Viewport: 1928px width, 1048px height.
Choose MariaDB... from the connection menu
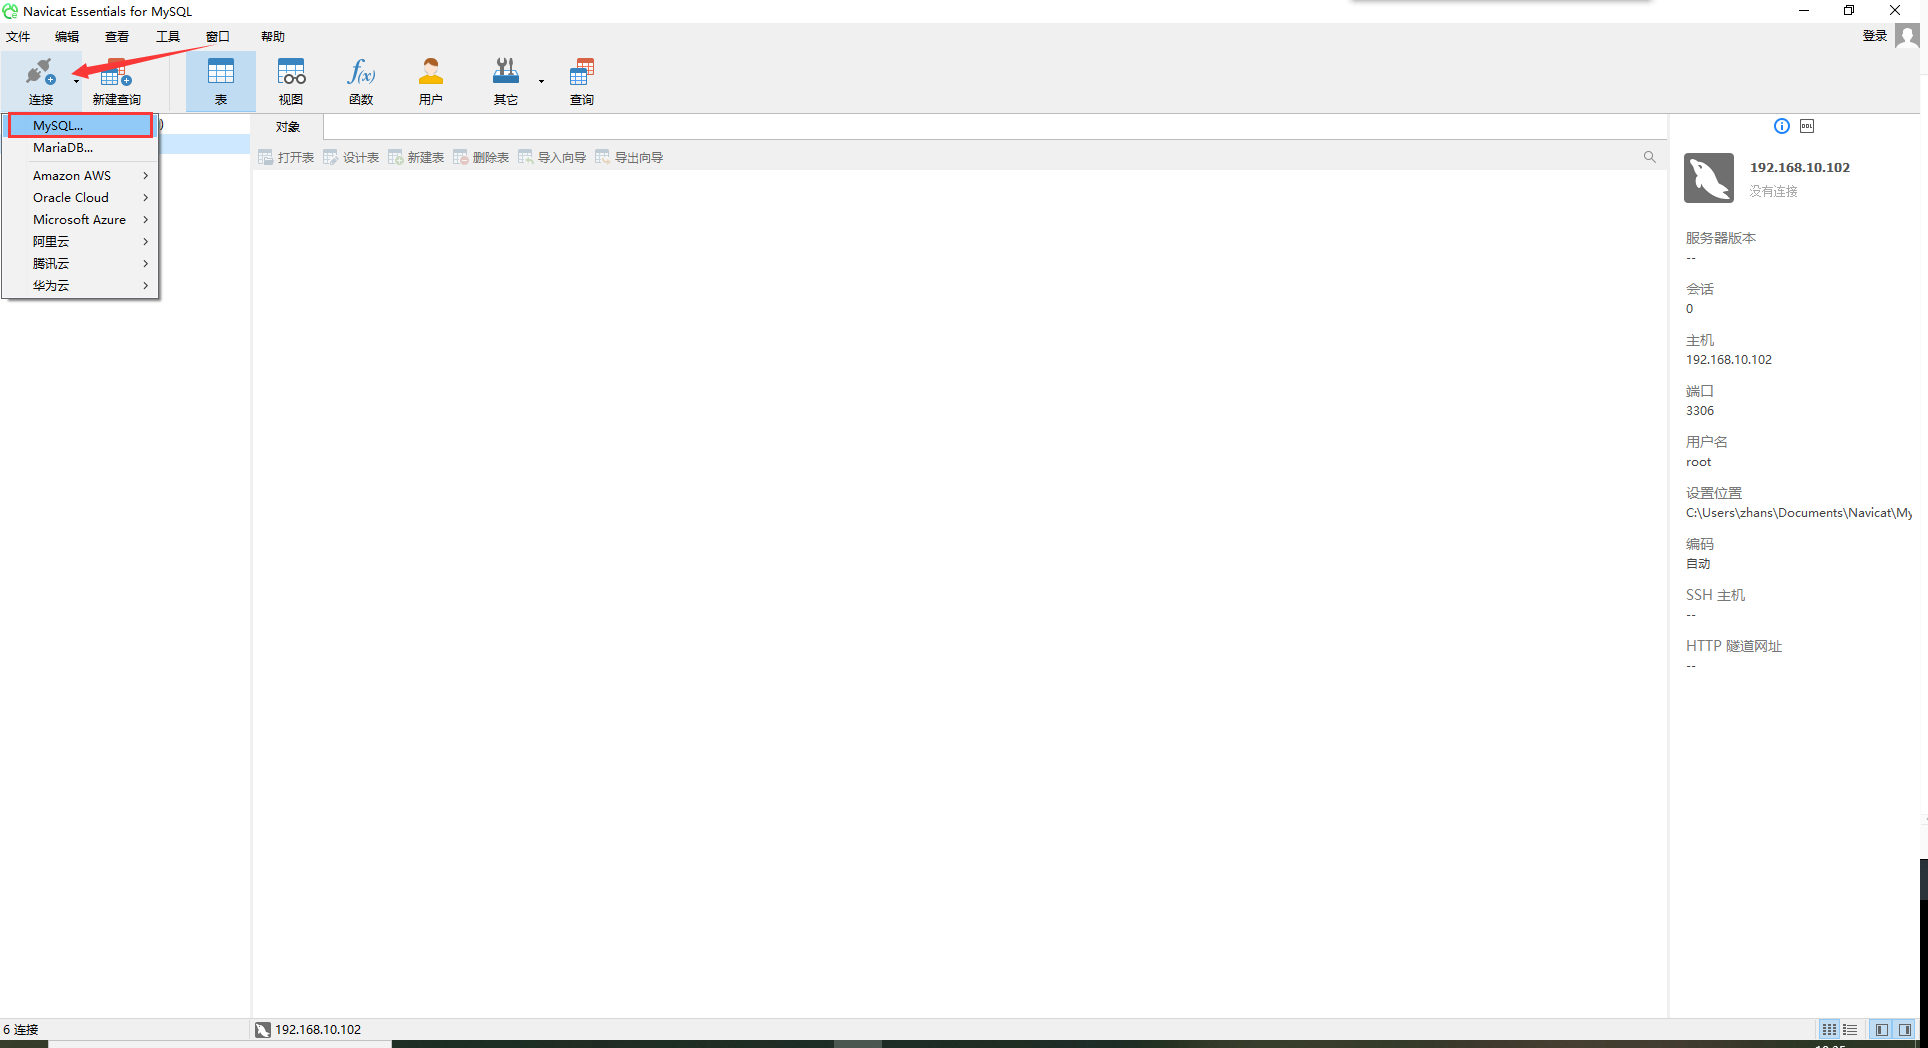click(x=80, y=147)
